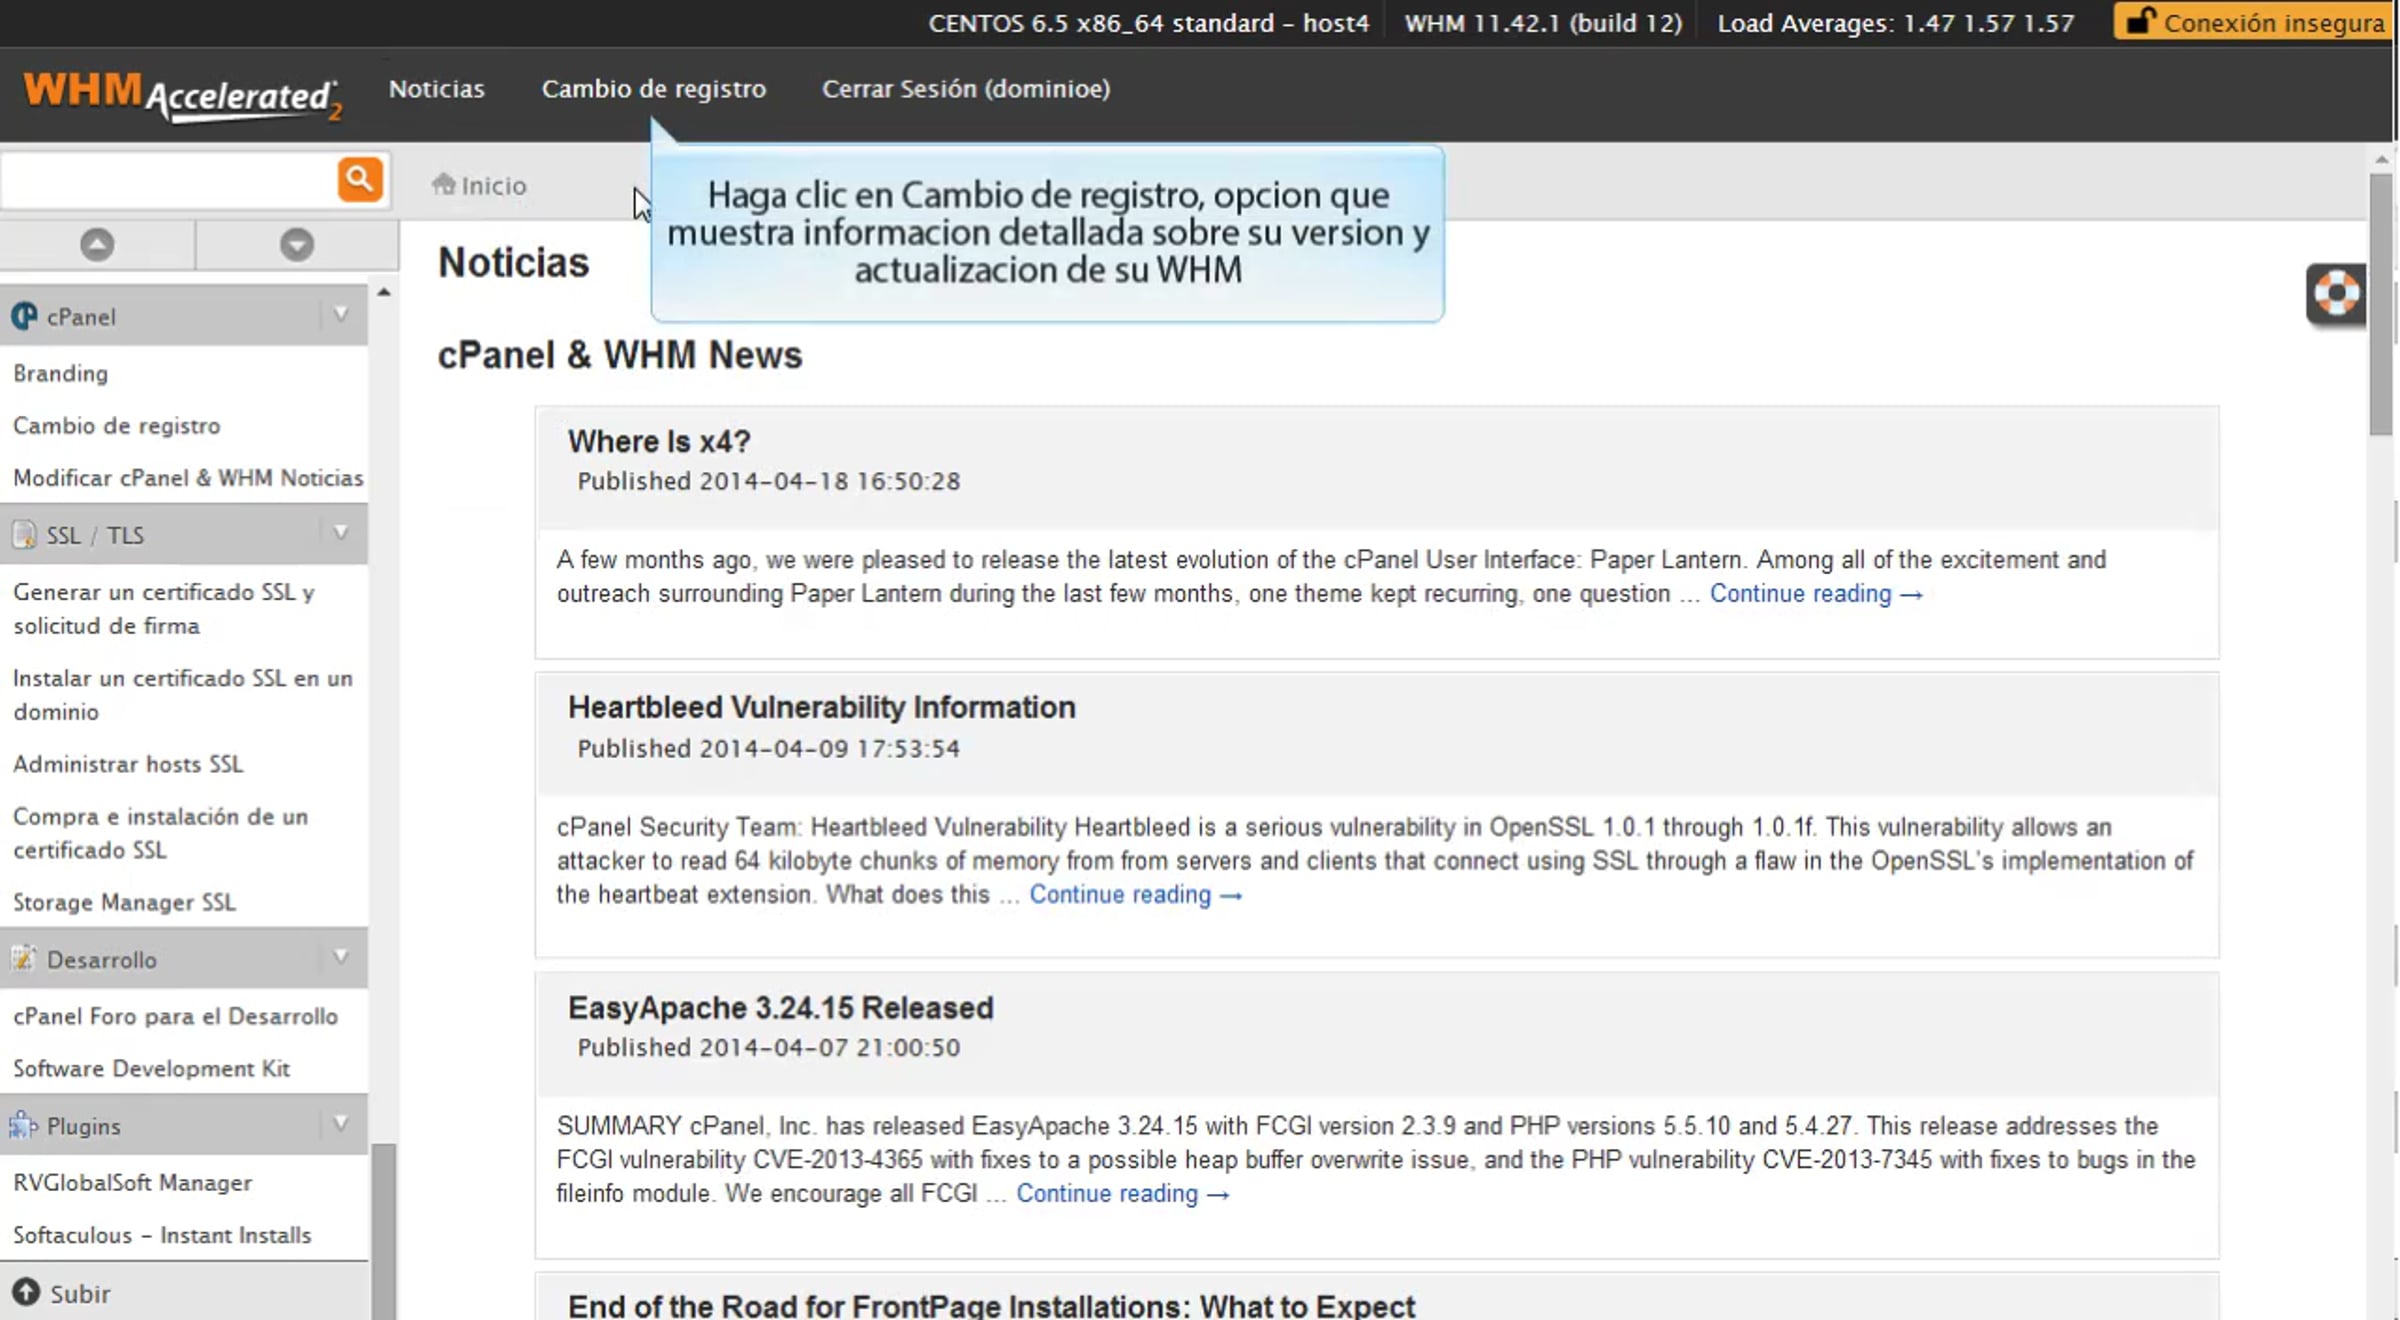
Task: Click the SSL / TLS section icon
Action: (24, 535)
